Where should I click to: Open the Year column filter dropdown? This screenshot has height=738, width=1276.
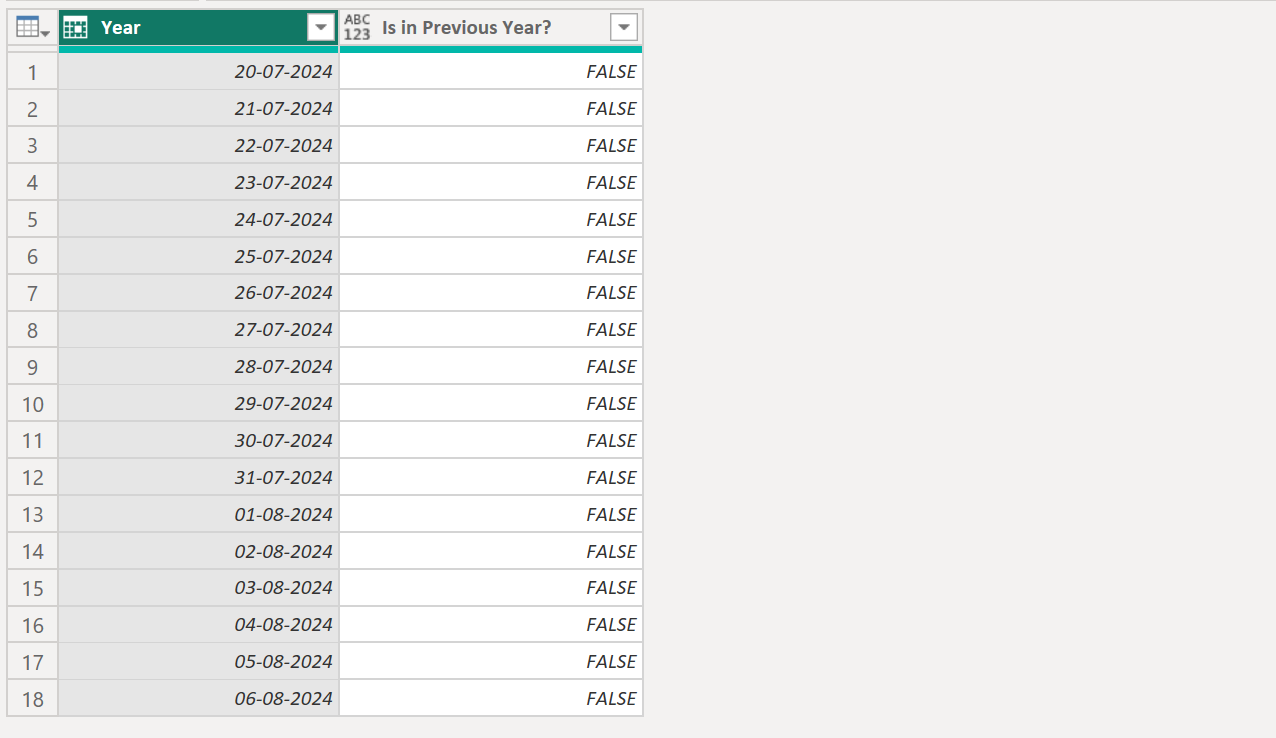click(x=321, y=27)
